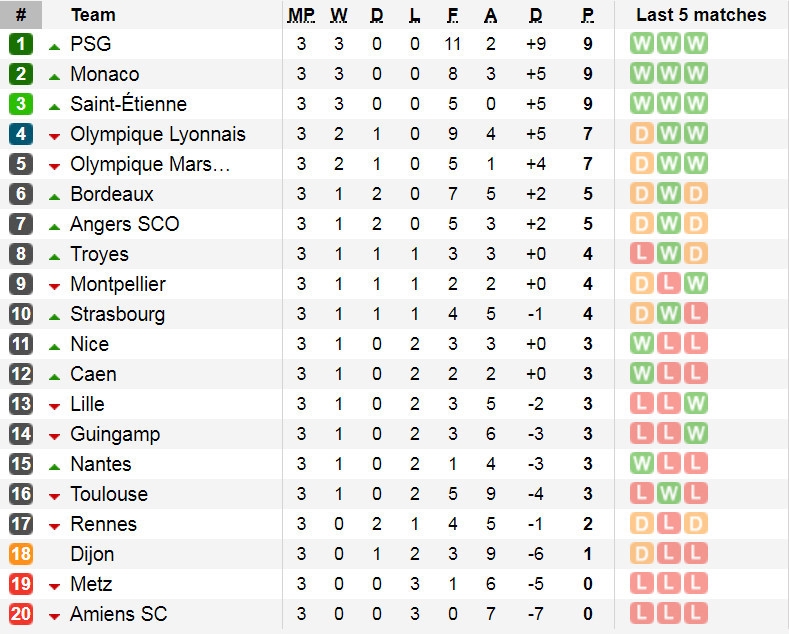Viewport: 789px width, 634px height.
Task: Click Olympique Lyonnais' rank 4 blue badge
Action: coord(21,134)
